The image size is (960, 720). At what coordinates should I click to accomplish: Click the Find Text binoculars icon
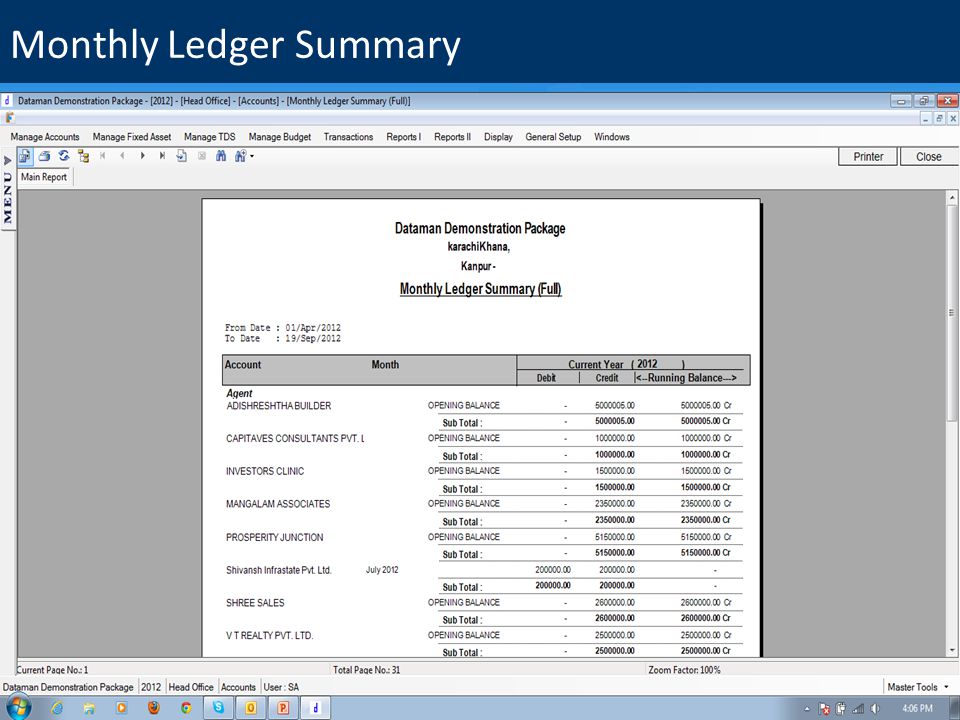click(x=221, y=156)
